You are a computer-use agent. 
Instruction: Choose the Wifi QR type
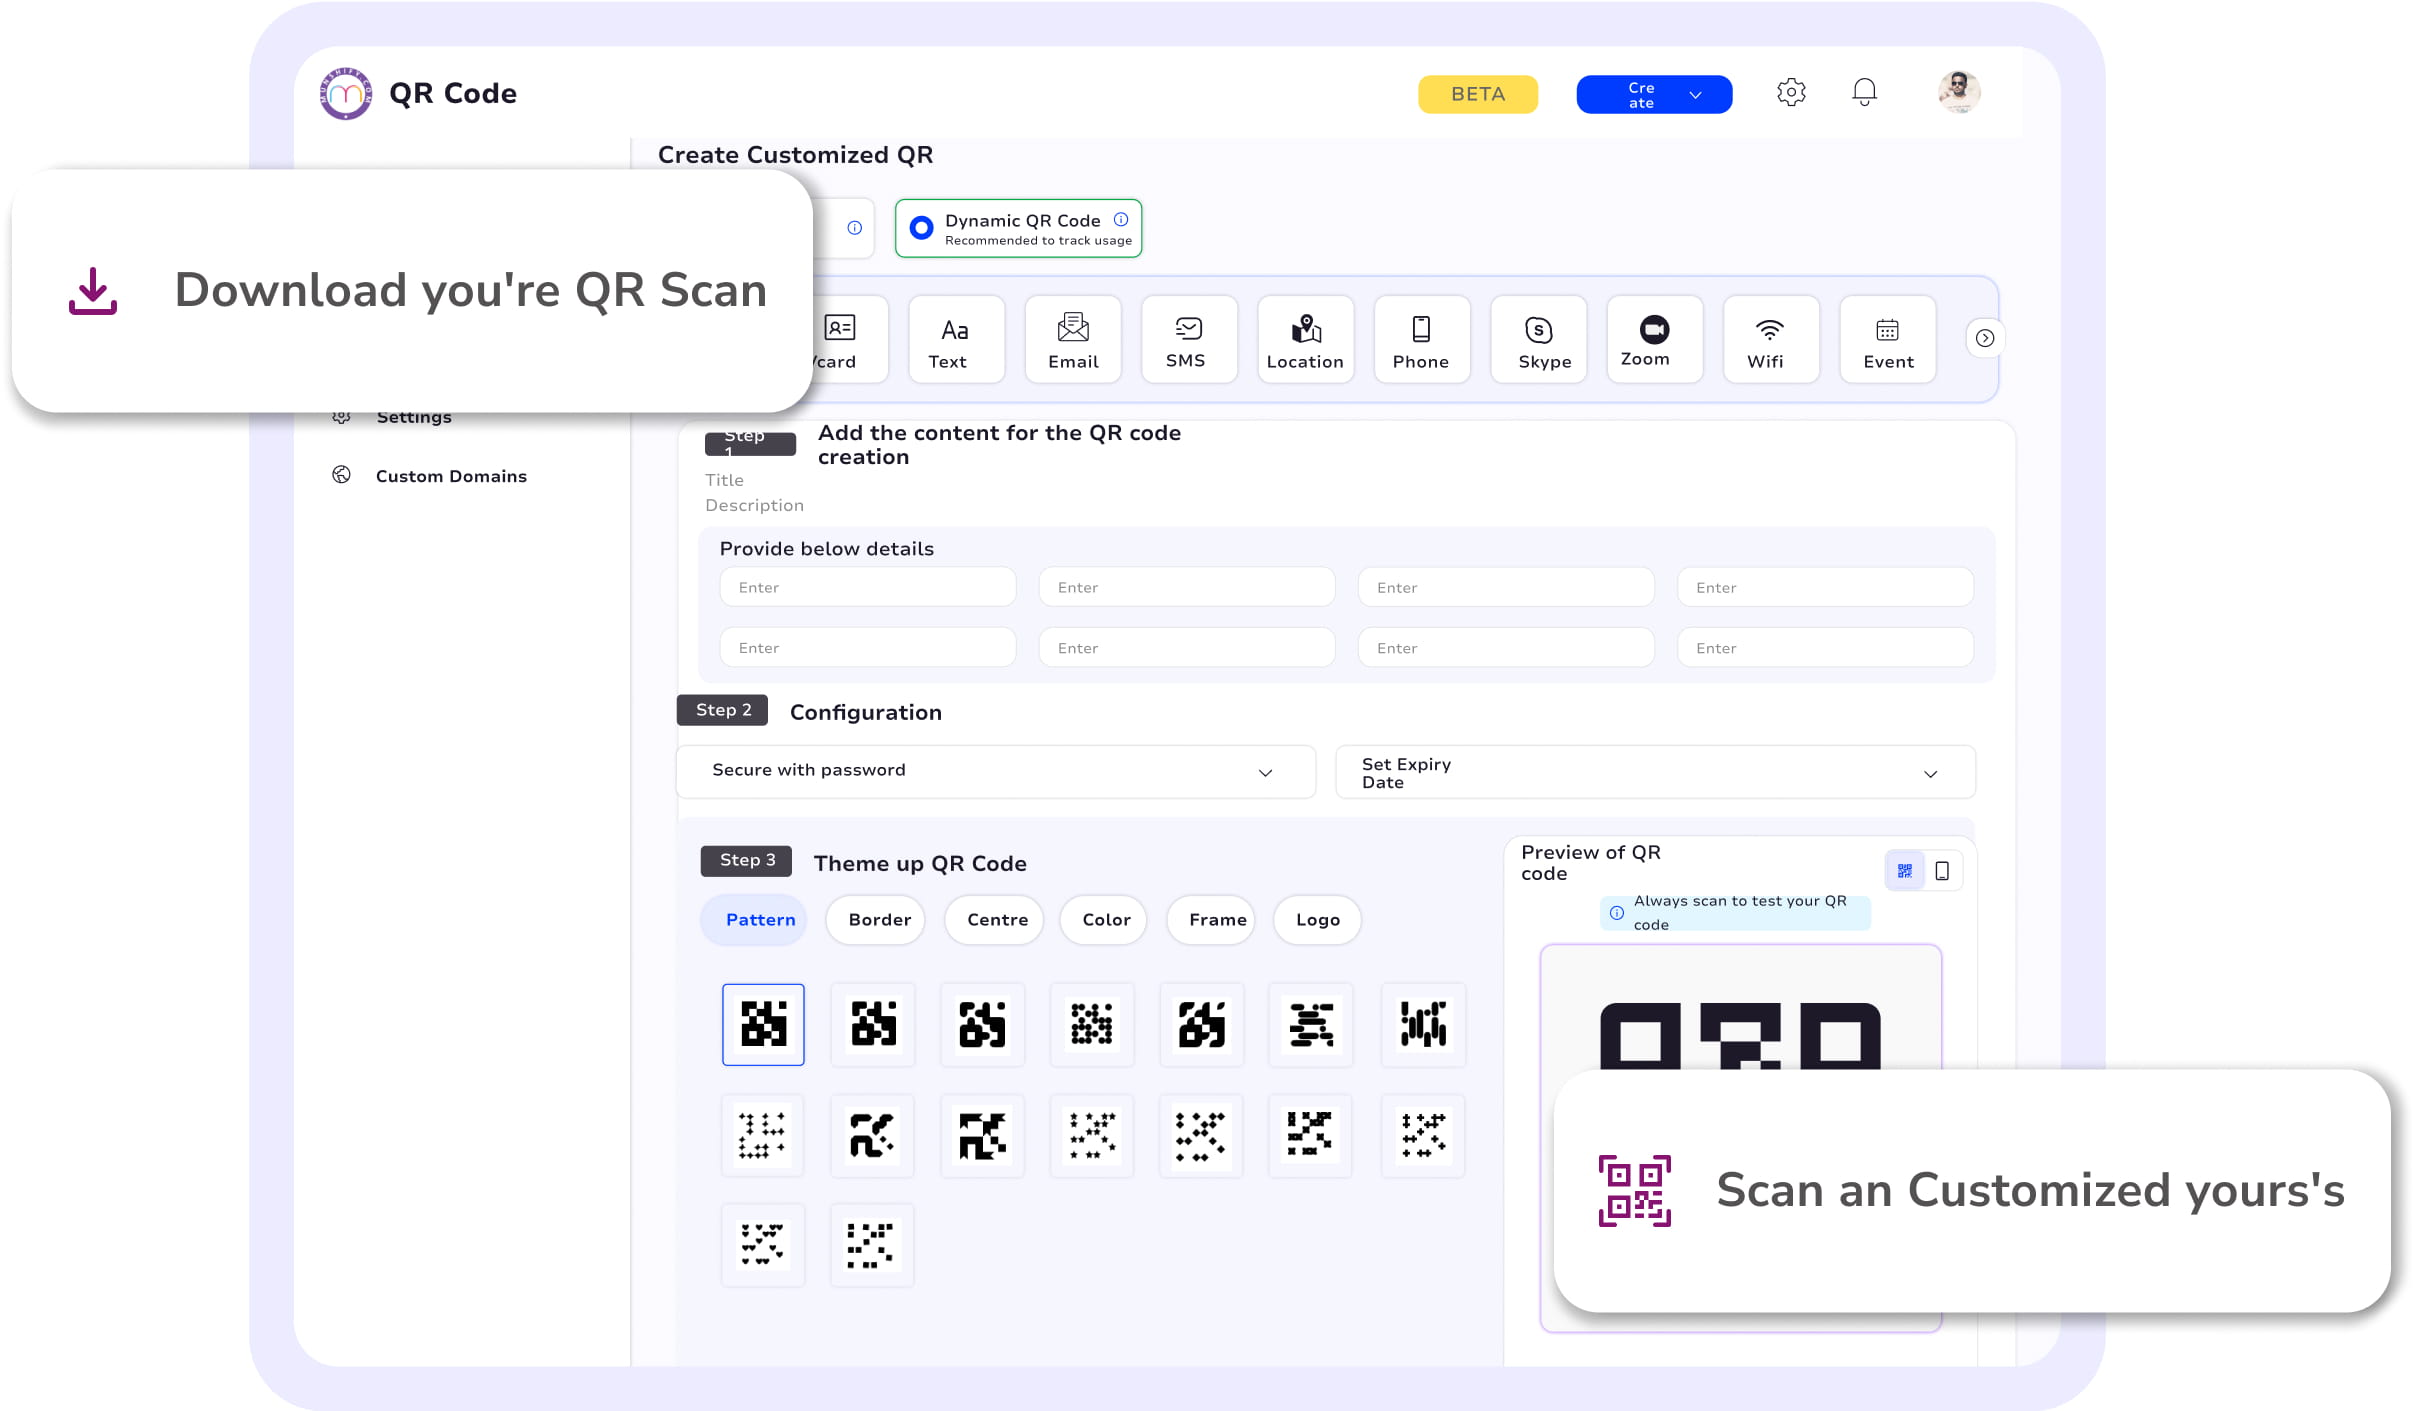(1770, 340)
